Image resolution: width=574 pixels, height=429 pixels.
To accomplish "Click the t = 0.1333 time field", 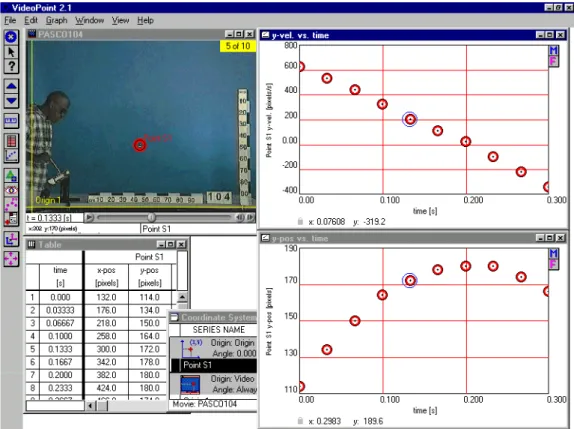I will [54, 218].
